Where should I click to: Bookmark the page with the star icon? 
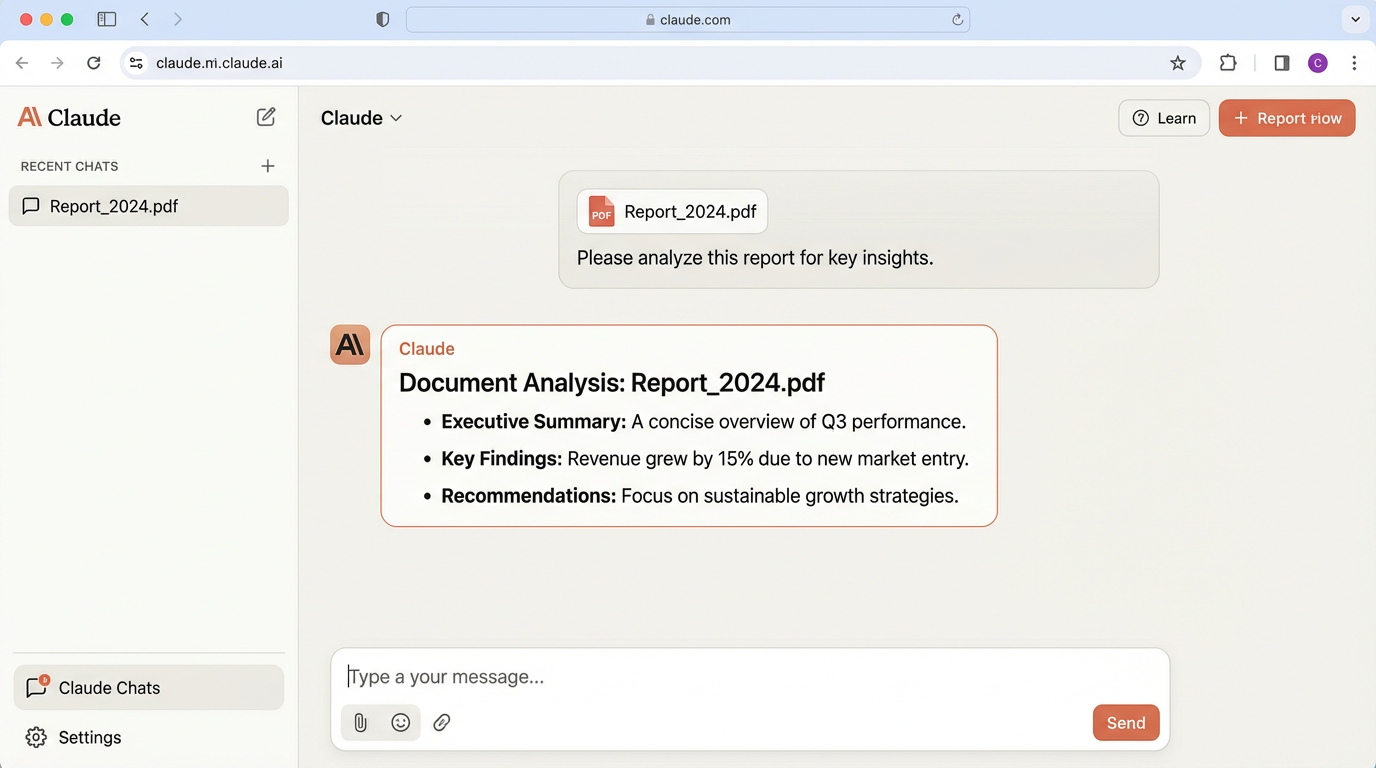pos(1178,62)
